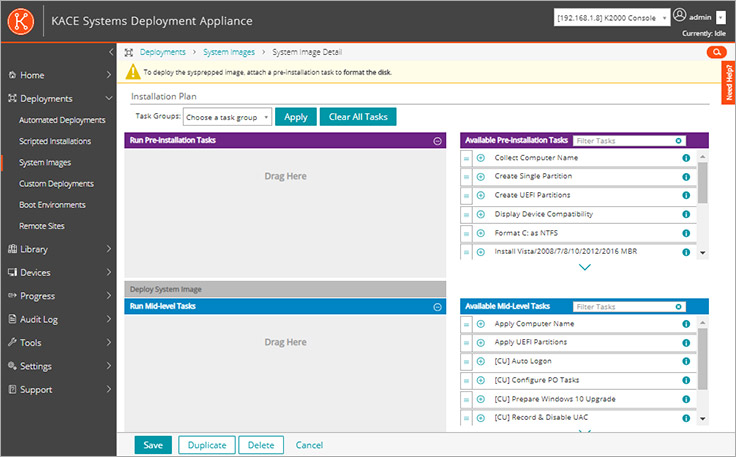Go to Deployments breadcrumb link

coord(162,52)
